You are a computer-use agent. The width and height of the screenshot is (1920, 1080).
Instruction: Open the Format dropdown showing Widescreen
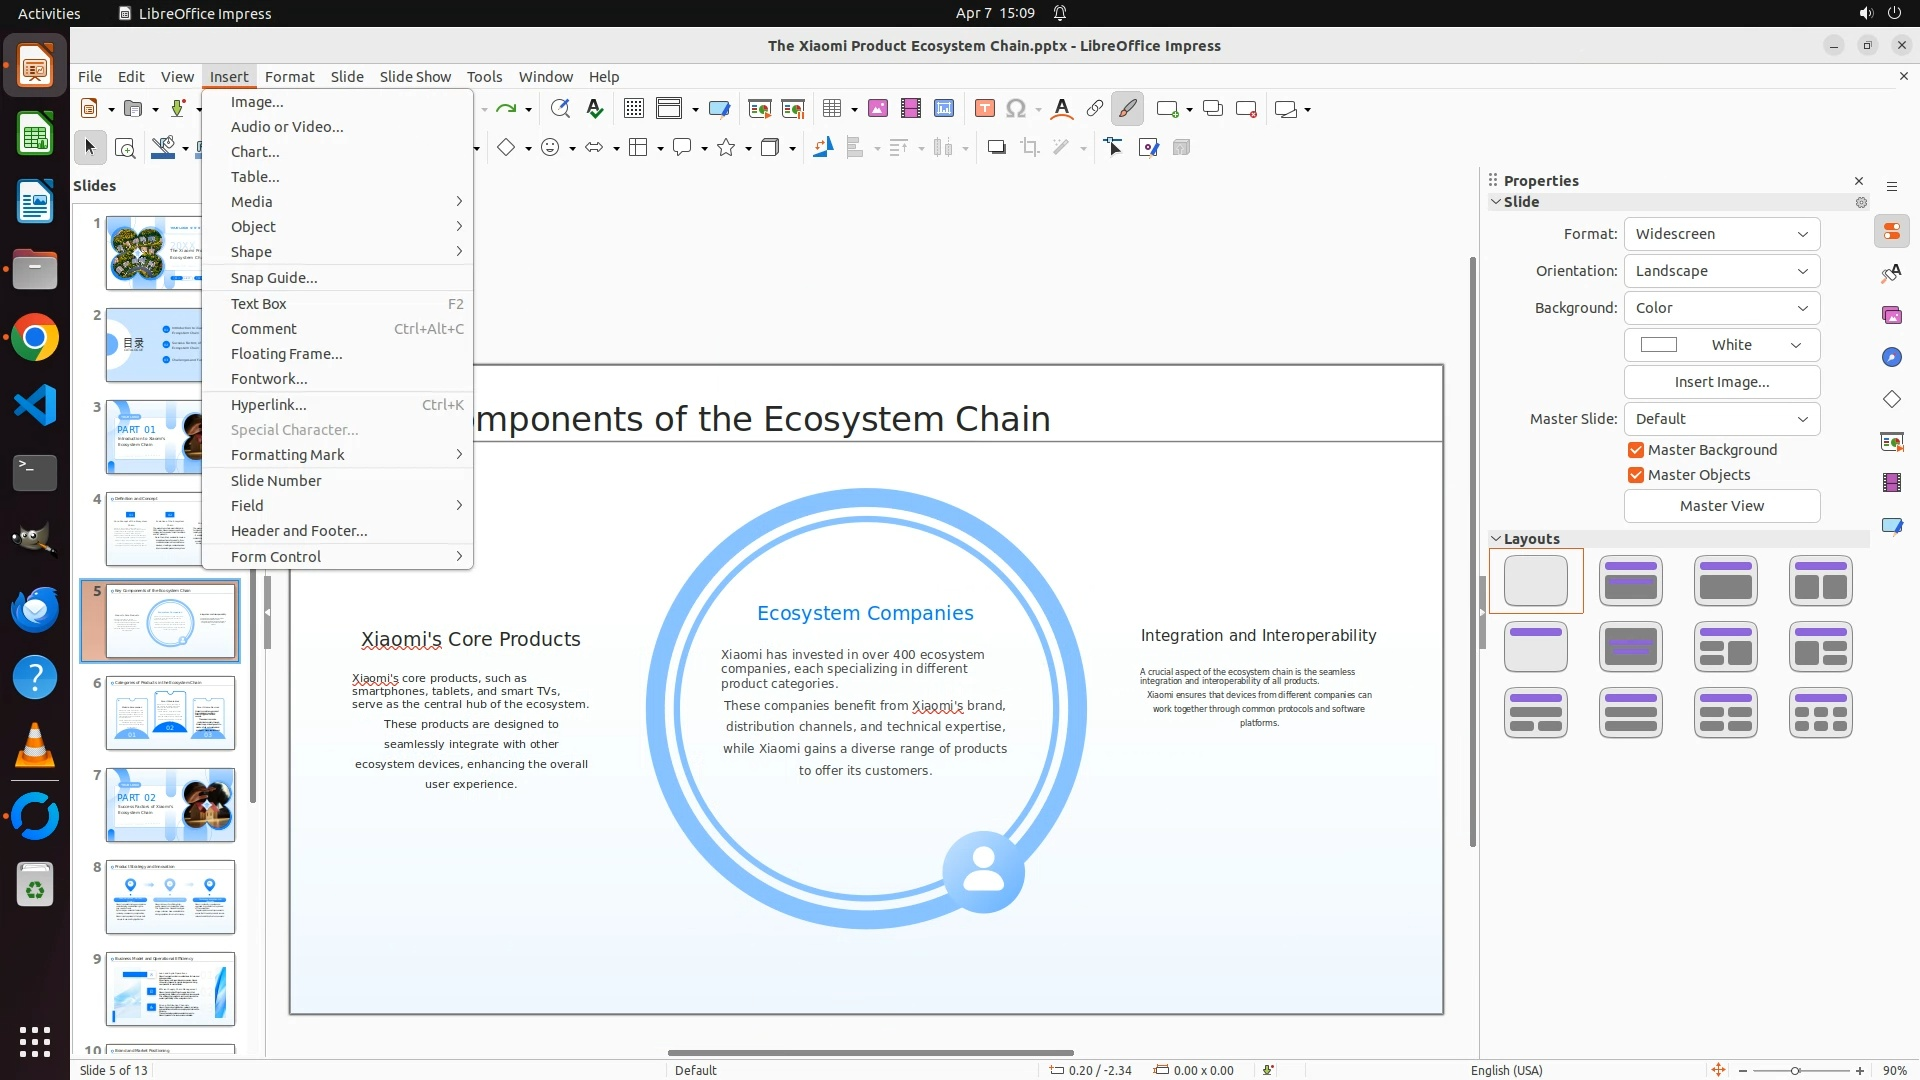1721,234
